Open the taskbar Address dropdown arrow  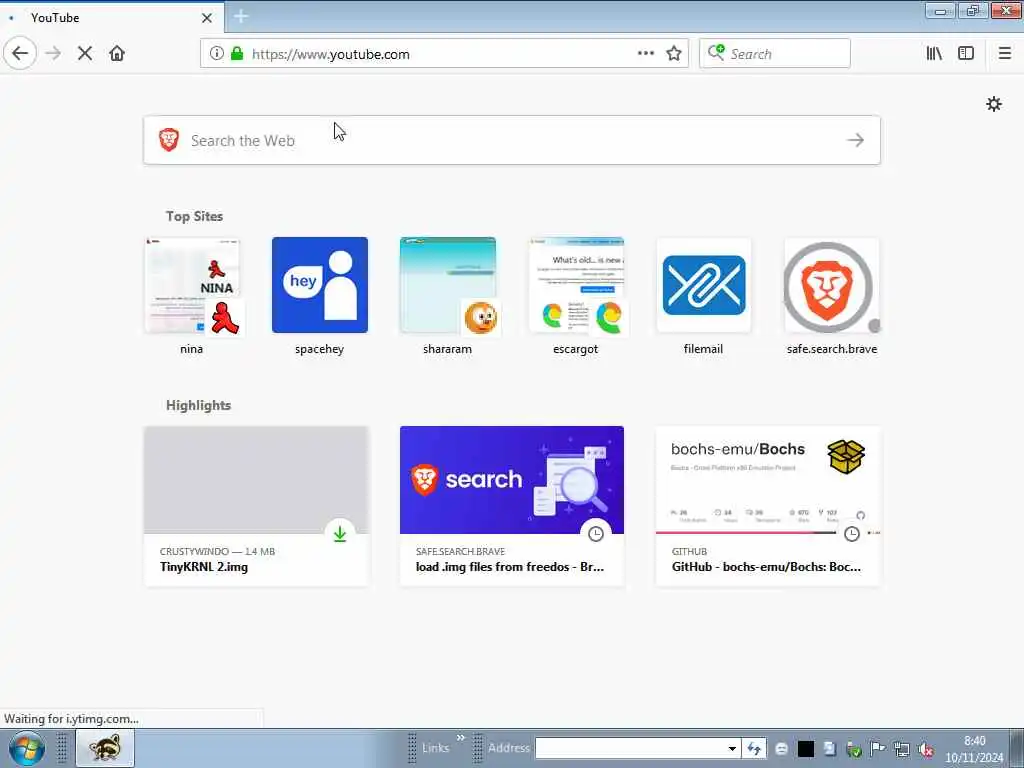[x=732, y=748]
